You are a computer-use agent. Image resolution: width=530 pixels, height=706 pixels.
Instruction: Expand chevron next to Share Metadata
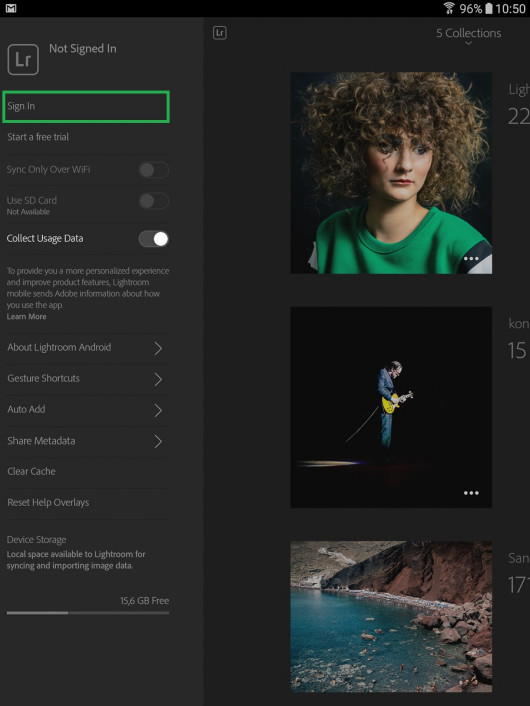[x=158, y=441]
